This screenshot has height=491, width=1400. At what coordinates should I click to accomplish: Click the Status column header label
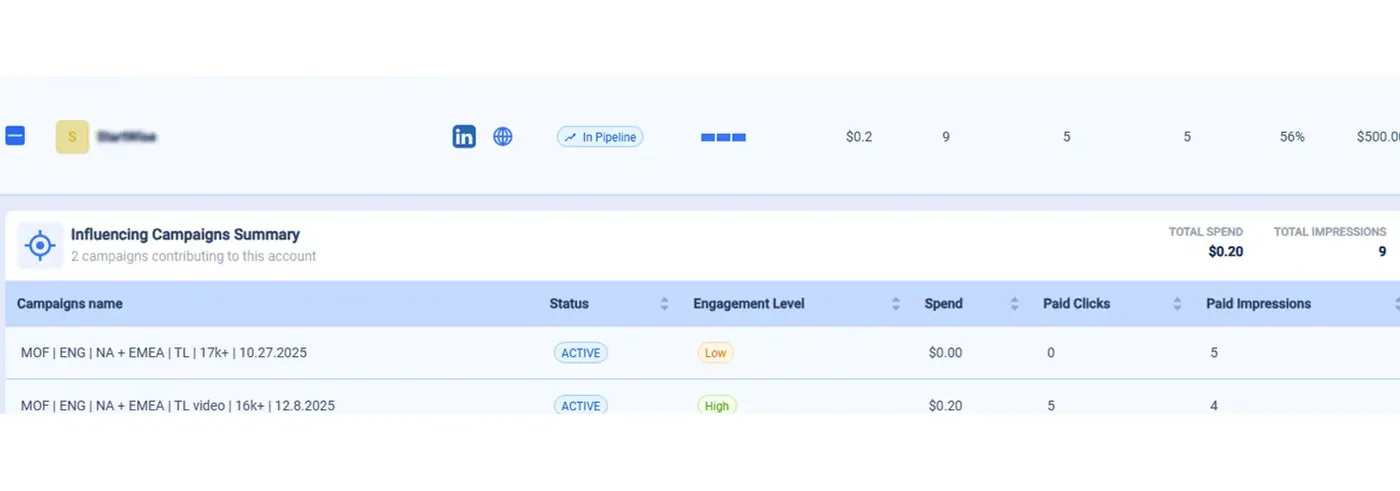[569, 304]
